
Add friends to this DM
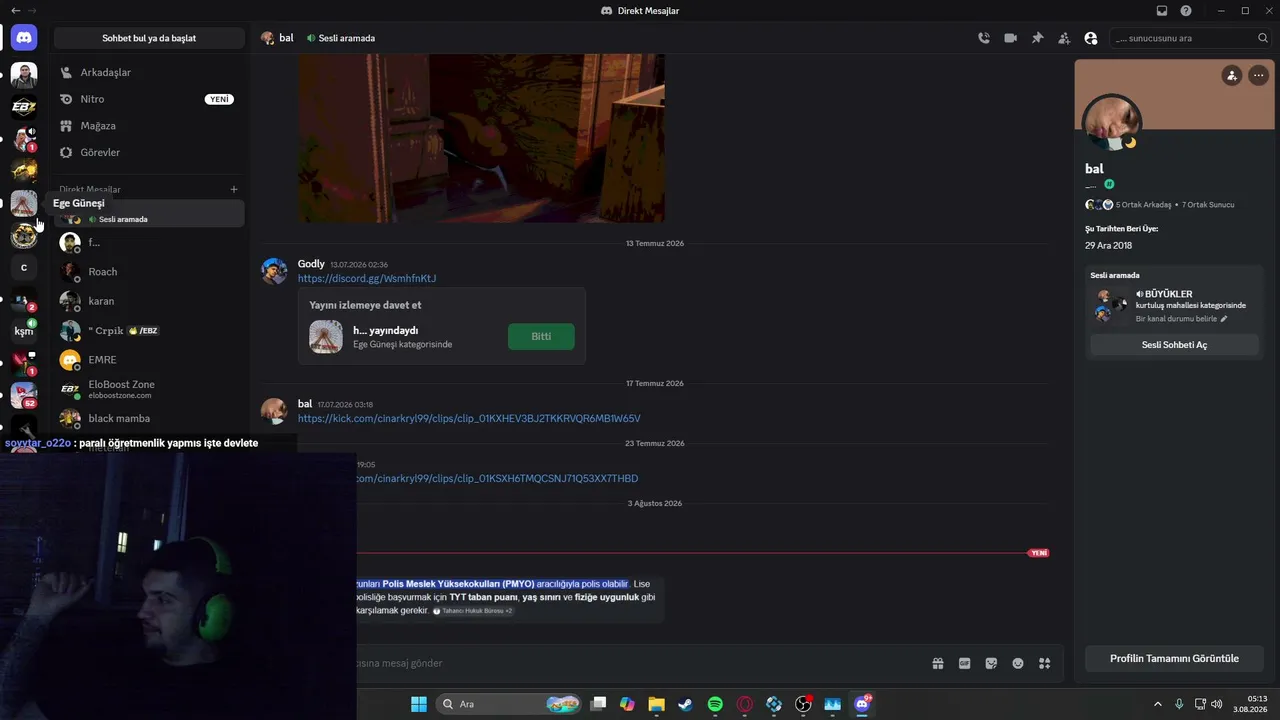tap(1064, 38)
